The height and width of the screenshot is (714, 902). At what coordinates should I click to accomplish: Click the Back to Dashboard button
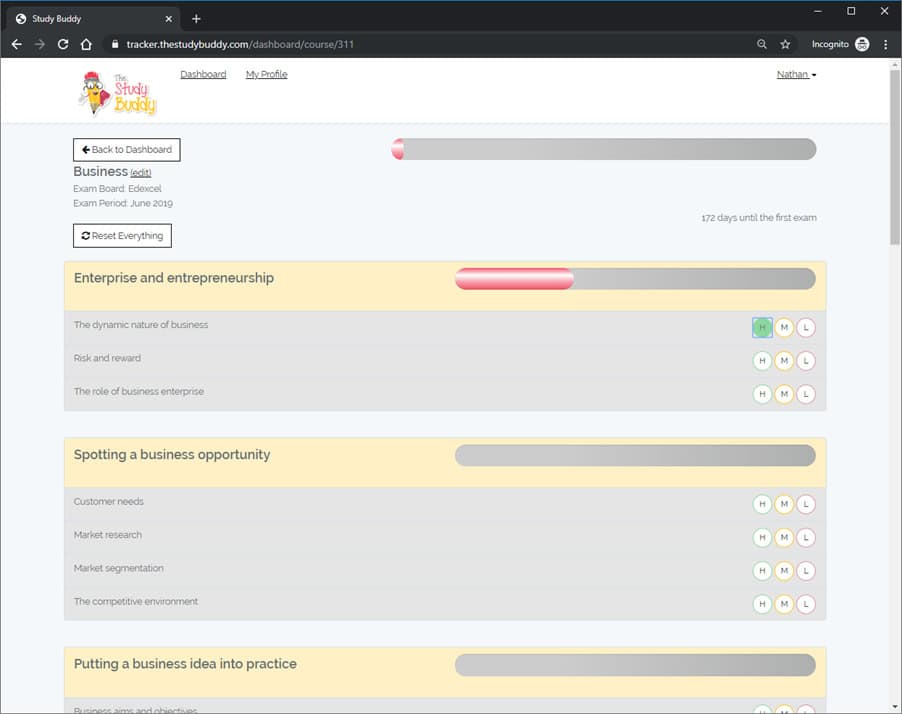pyautogui.click(x=127, y=150)
